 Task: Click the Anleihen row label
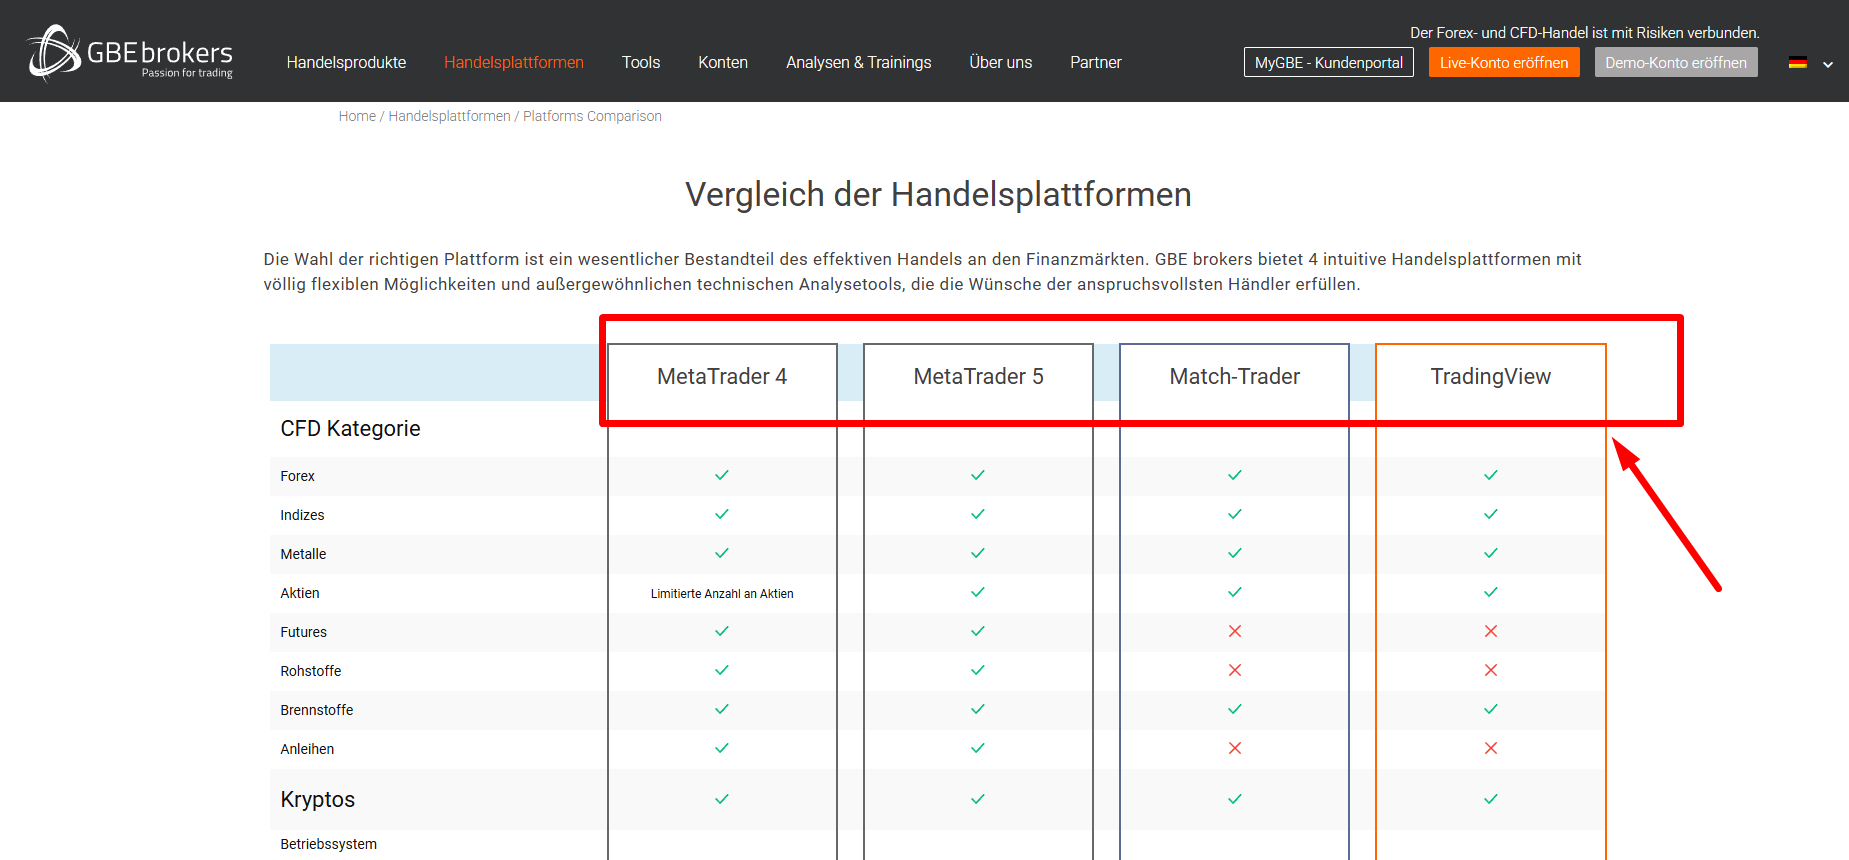307,749
